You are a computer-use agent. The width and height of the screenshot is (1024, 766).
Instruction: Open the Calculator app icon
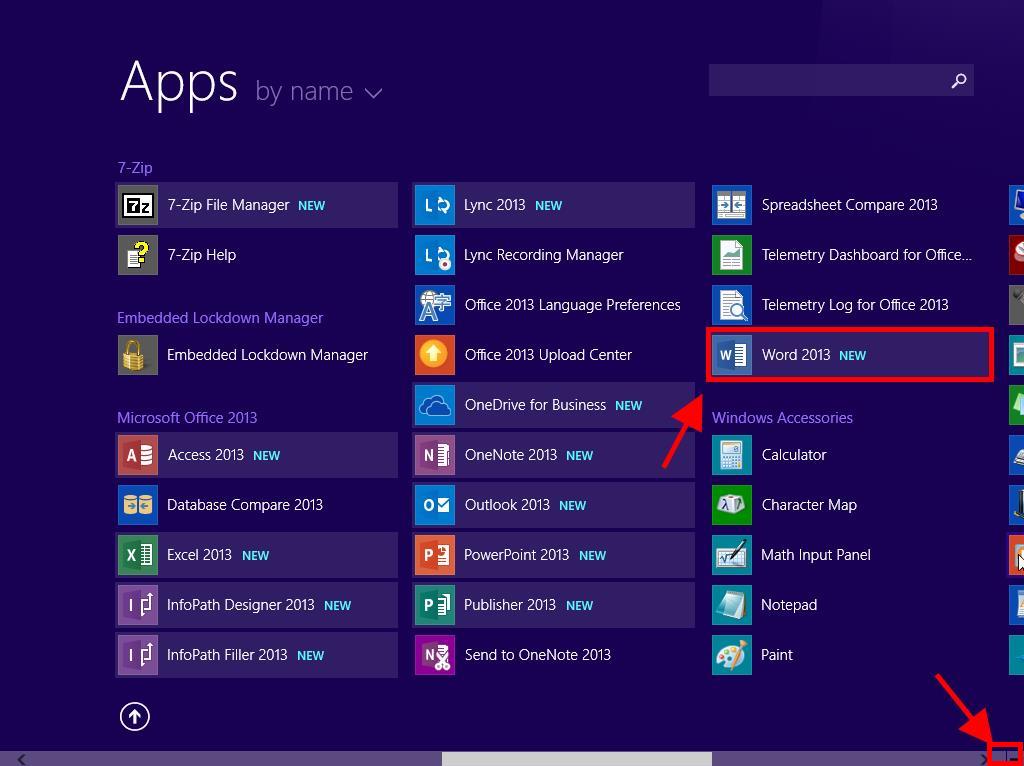tap(732, 455)
